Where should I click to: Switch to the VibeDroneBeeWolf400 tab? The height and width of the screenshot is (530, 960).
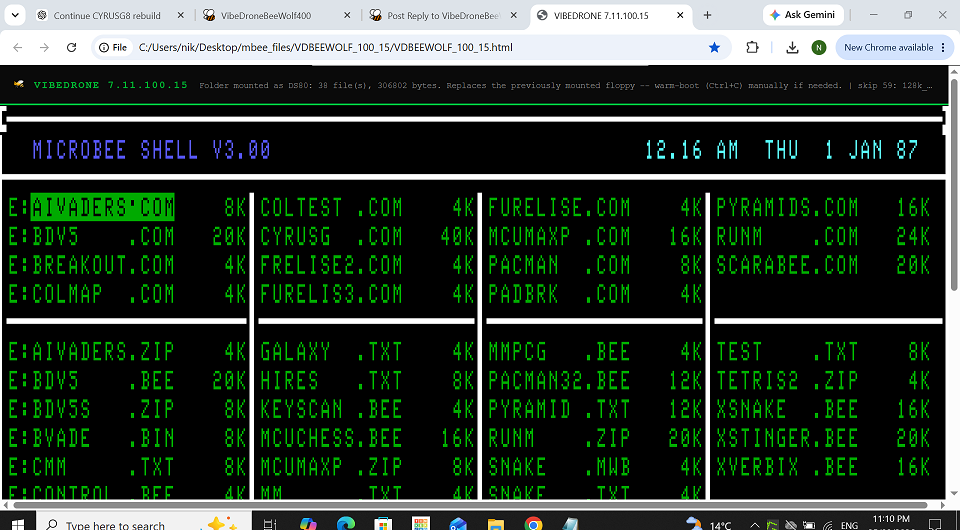[278, 15]
